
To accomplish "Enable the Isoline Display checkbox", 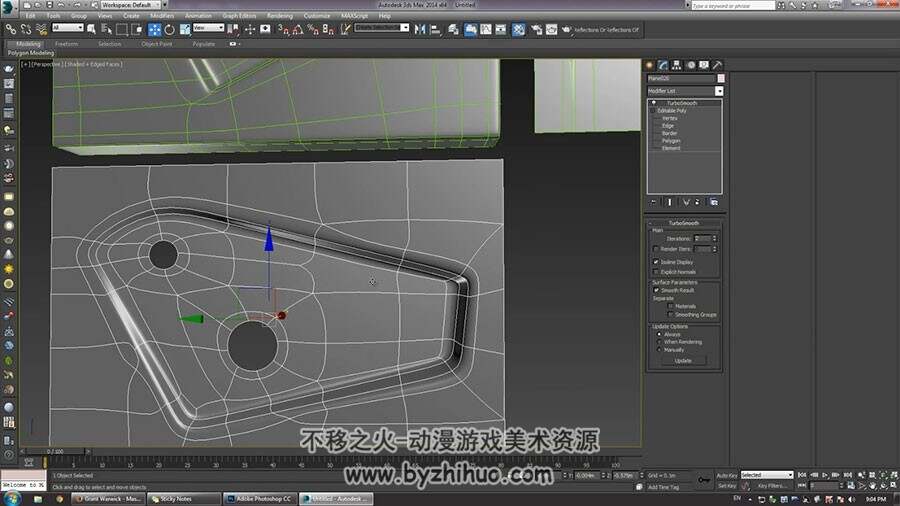I will click(656, 262).
